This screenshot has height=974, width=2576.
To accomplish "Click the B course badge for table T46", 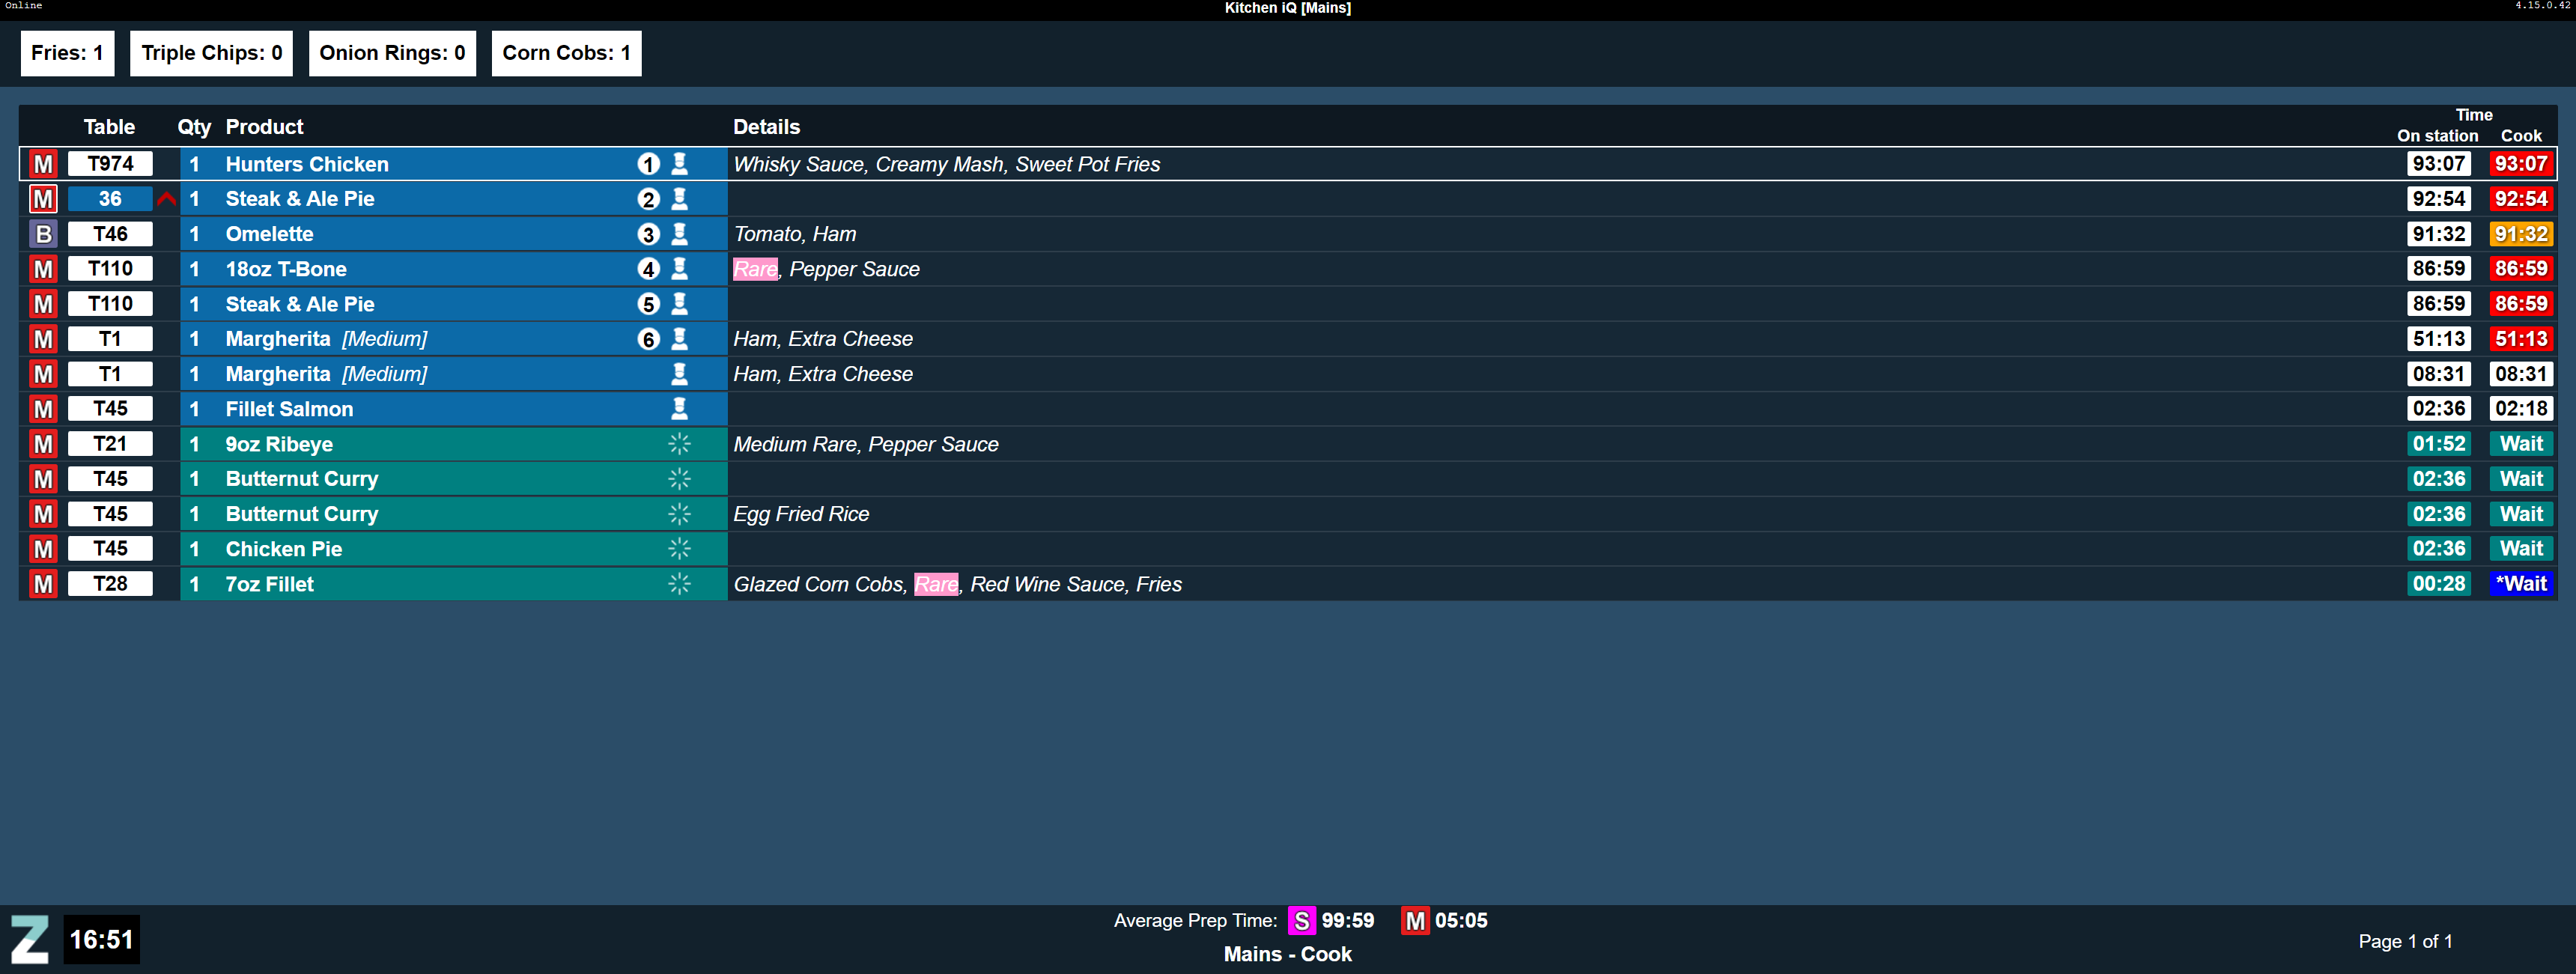I will click(x=43, y=234).
